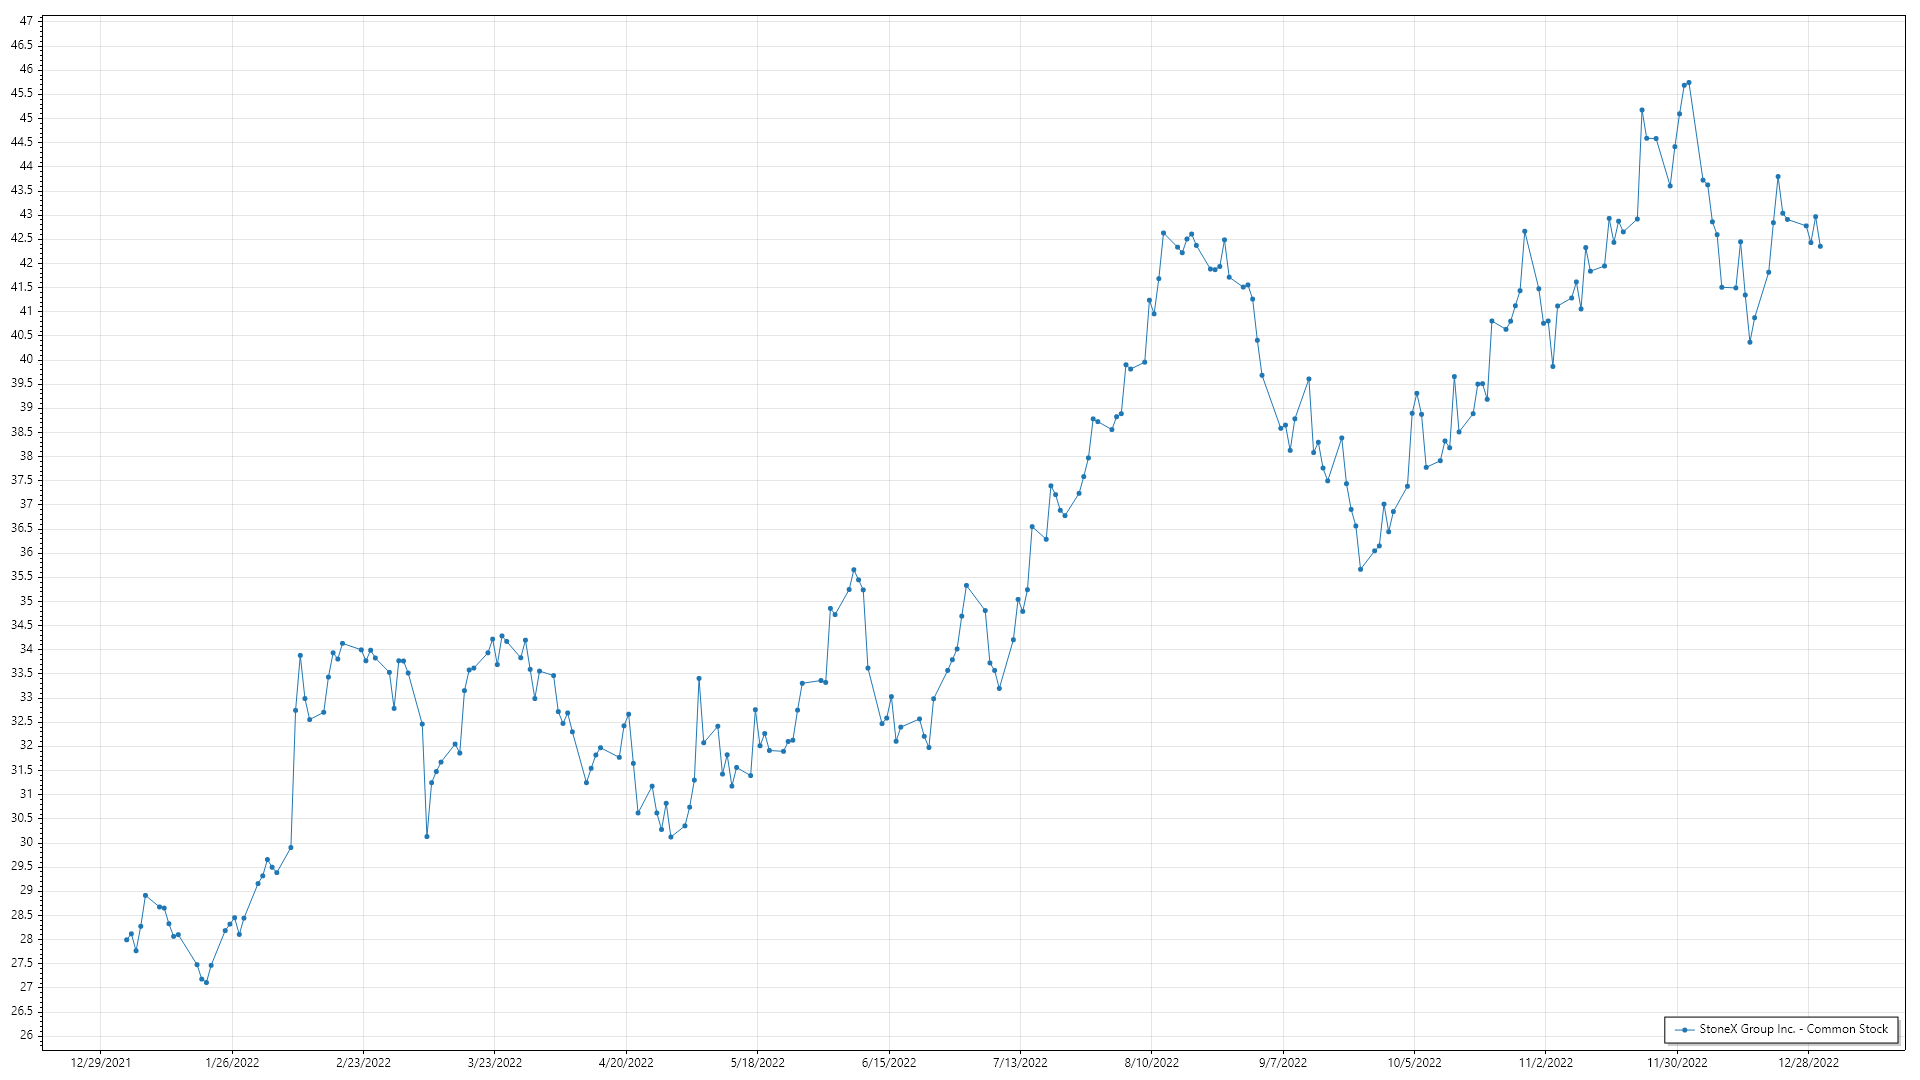Click the 1/26/2022 x-axis date label
The image size is (1920, 1080).
tap(232, 1063)
